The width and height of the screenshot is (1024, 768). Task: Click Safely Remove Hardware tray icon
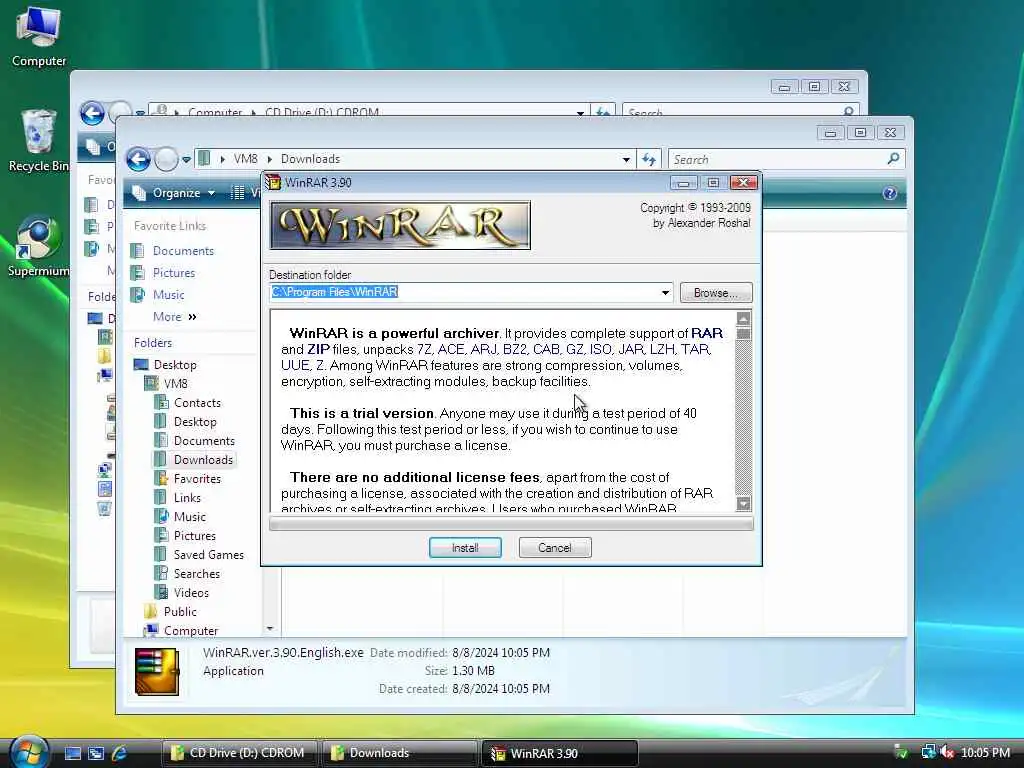(901, 752)
